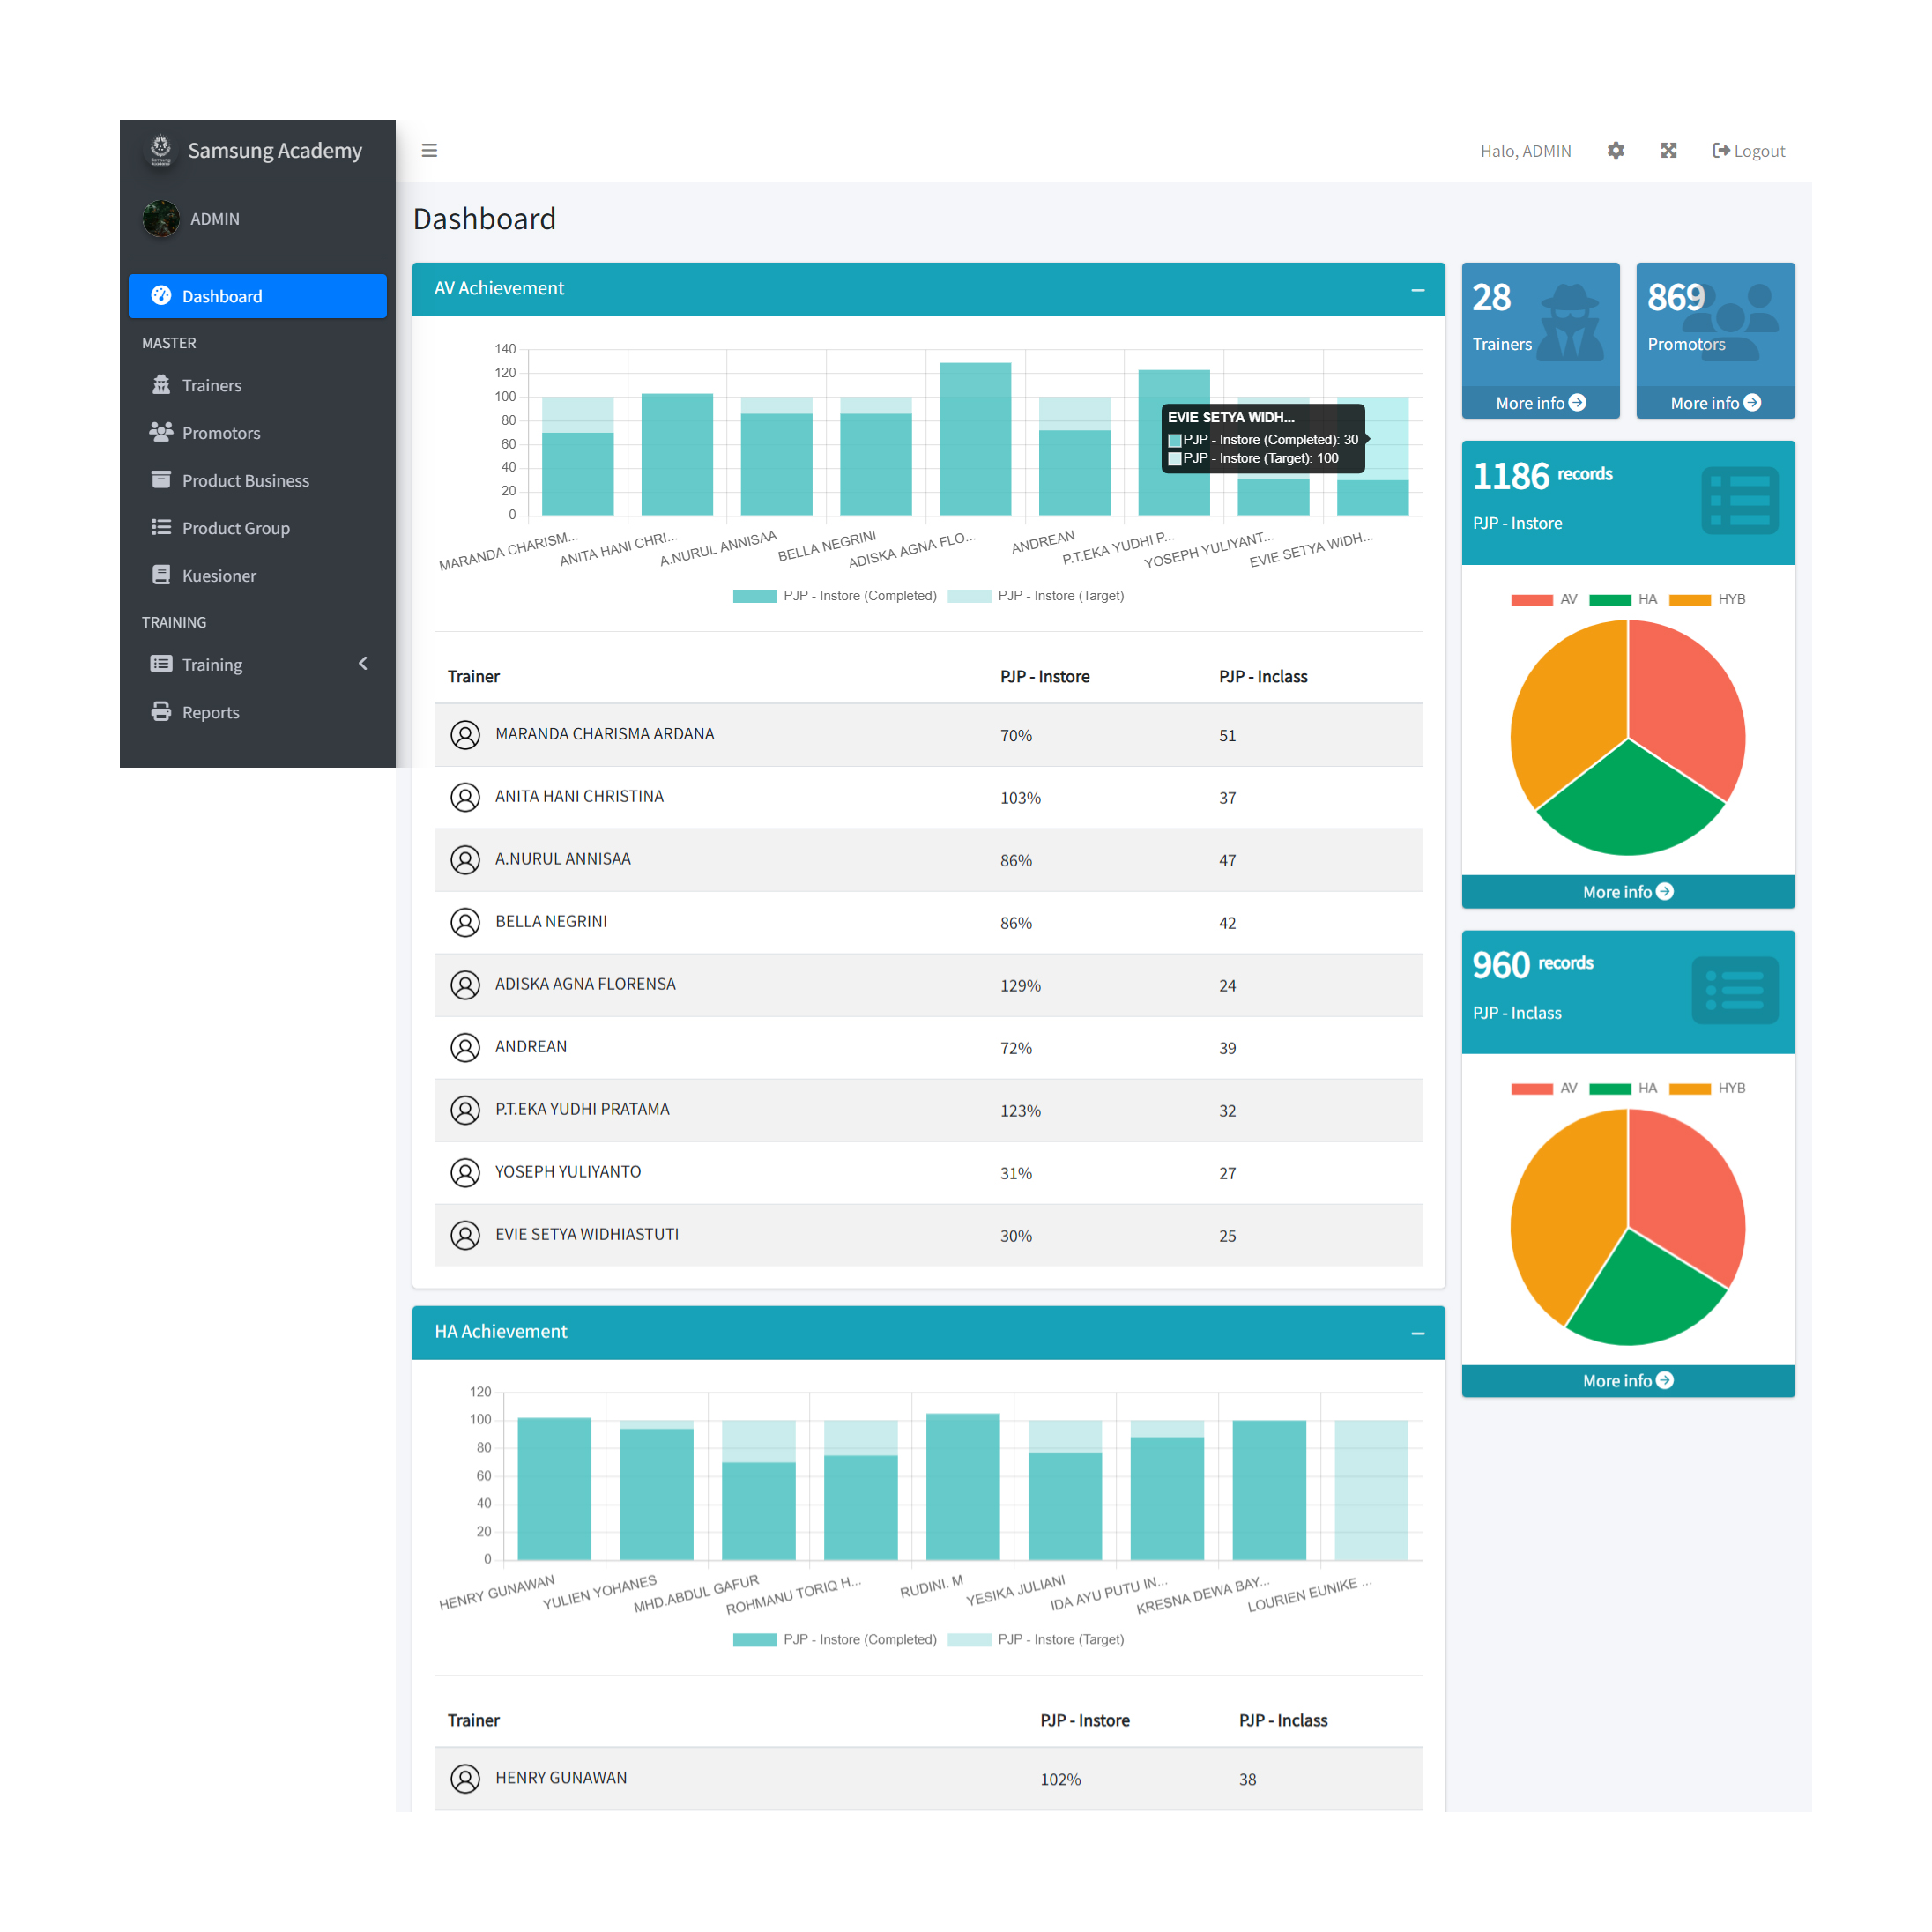Screen dimensions: 1932x1932
Task: Expand the Training submenu chevron
Action: 363,664
